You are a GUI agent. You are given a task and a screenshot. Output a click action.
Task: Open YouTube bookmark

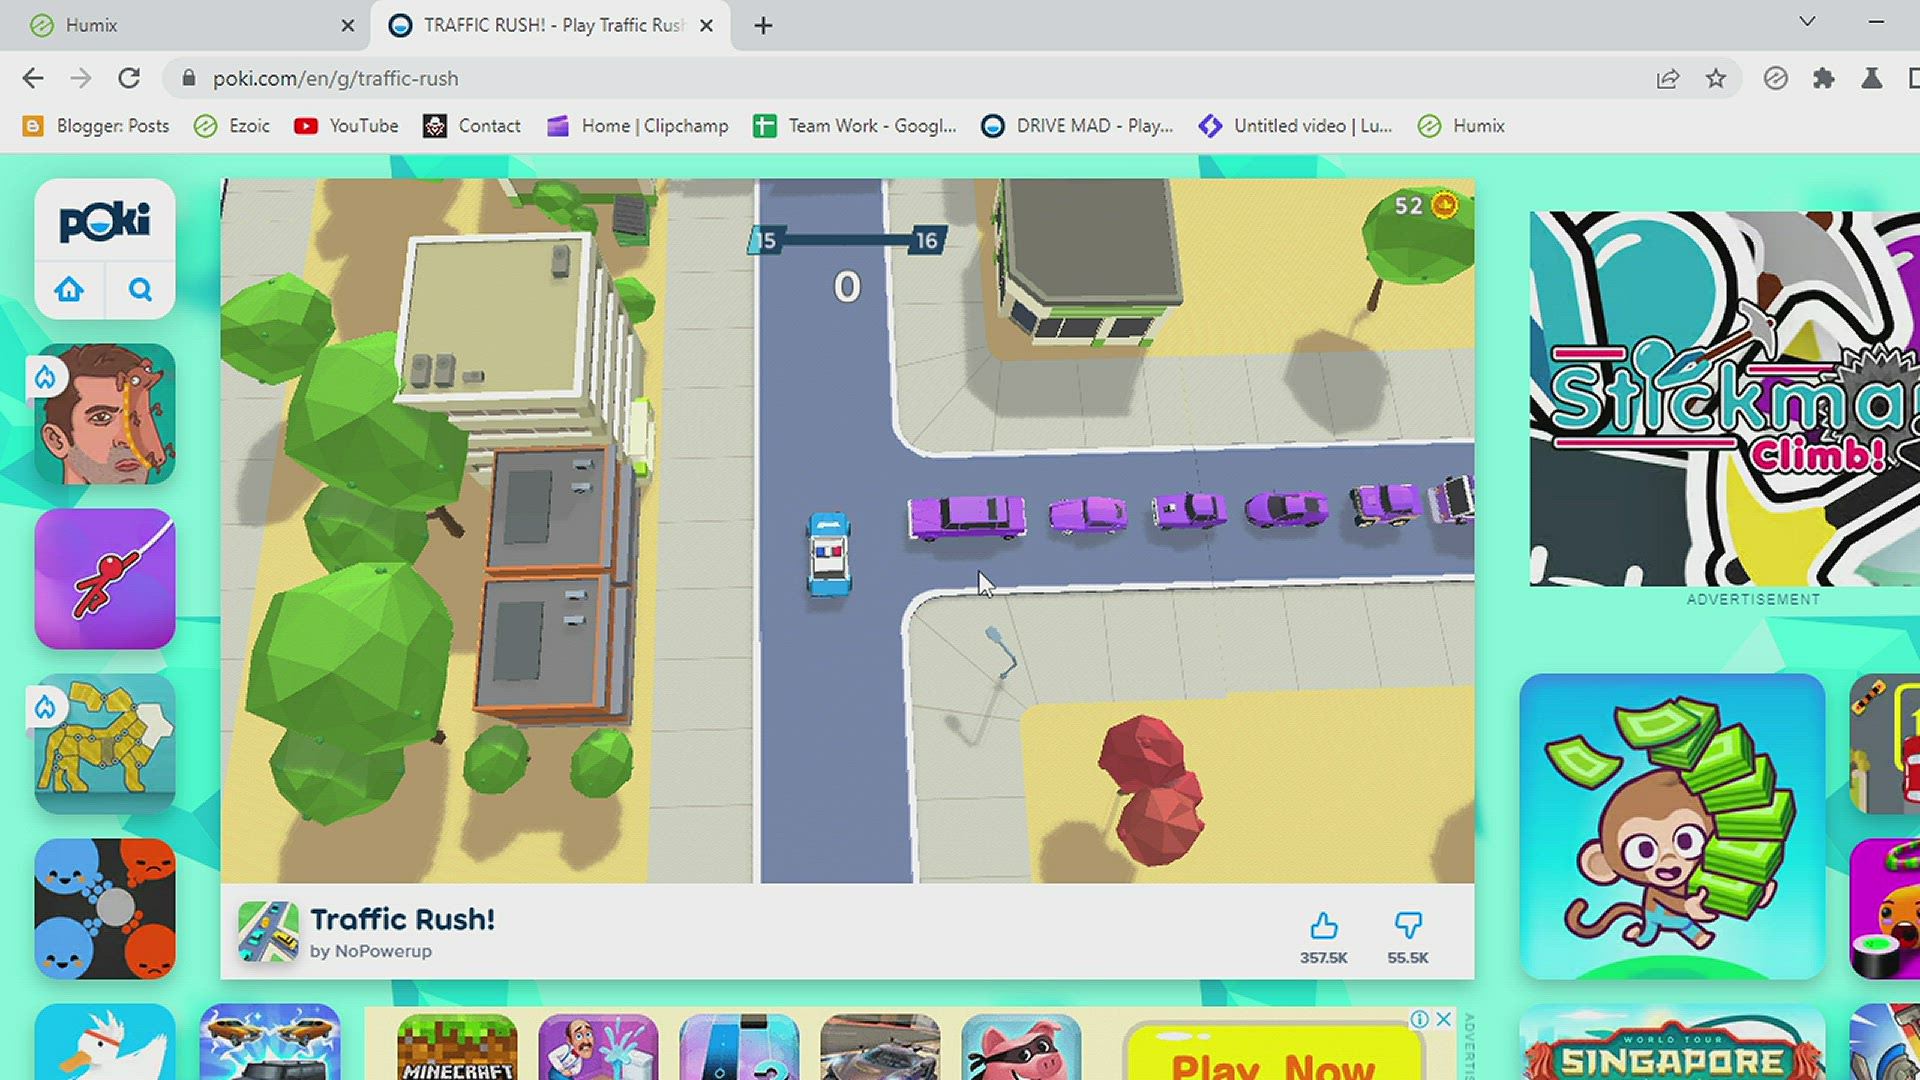(346, 126)
